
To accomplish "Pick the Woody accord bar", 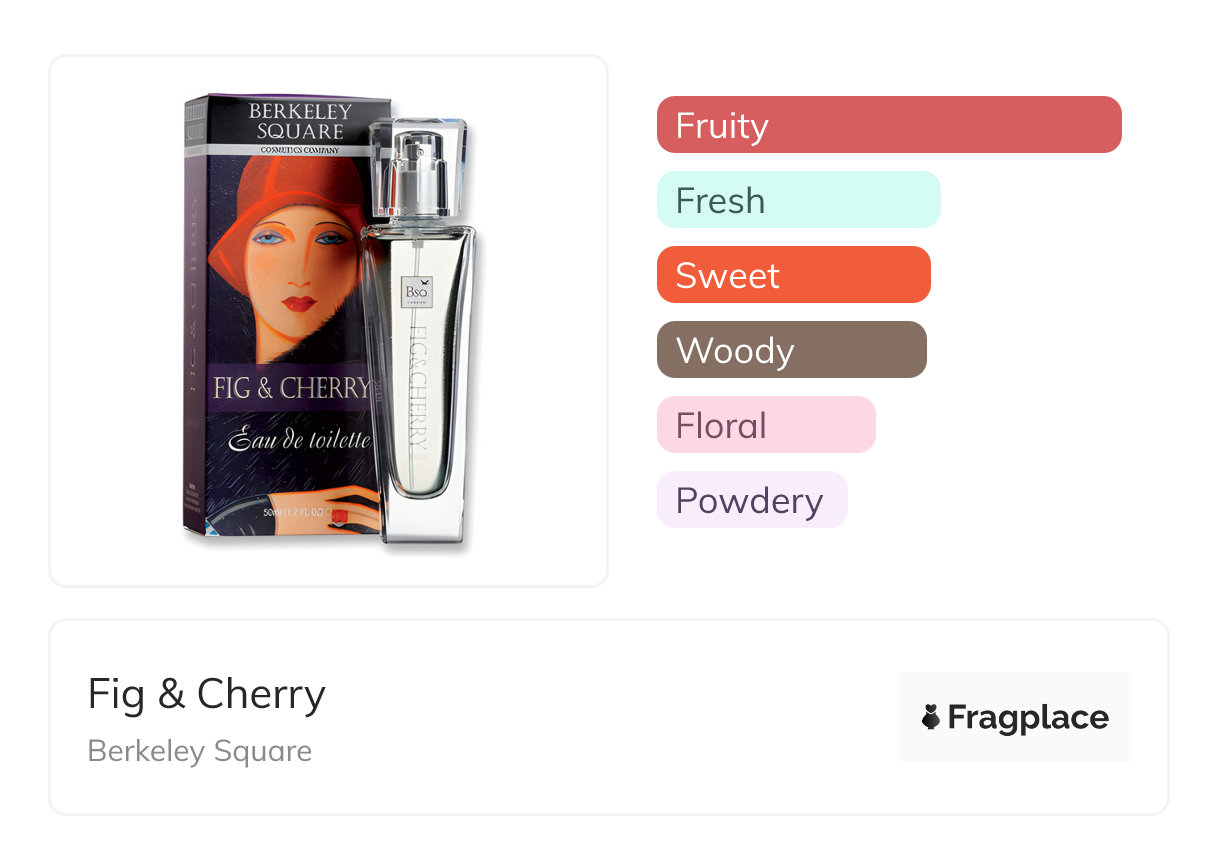I will click(x=791, y=350).
